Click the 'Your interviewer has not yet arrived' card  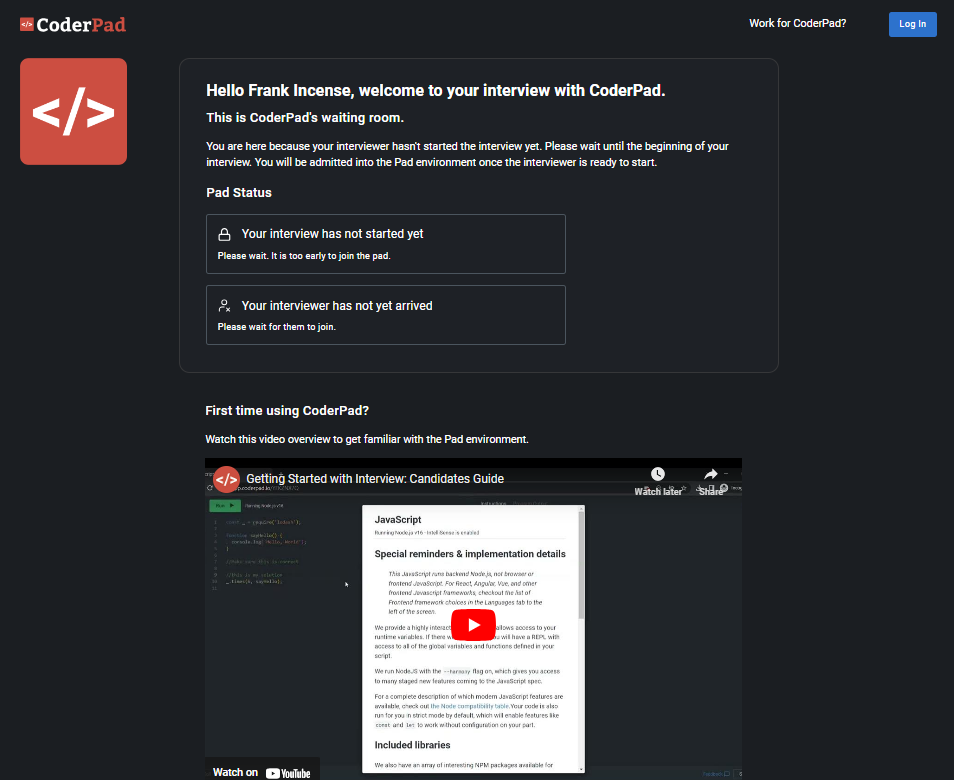[385, 314]
